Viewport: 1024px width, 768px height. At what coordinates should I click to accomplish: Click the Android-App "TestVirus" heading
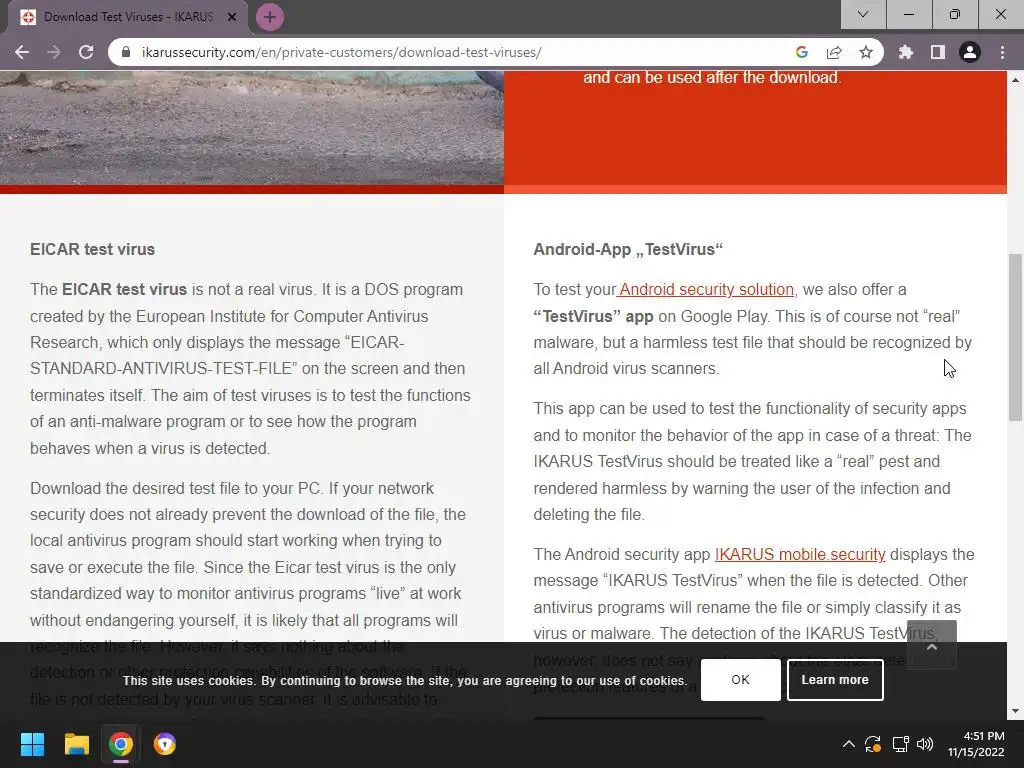(628, 249)
